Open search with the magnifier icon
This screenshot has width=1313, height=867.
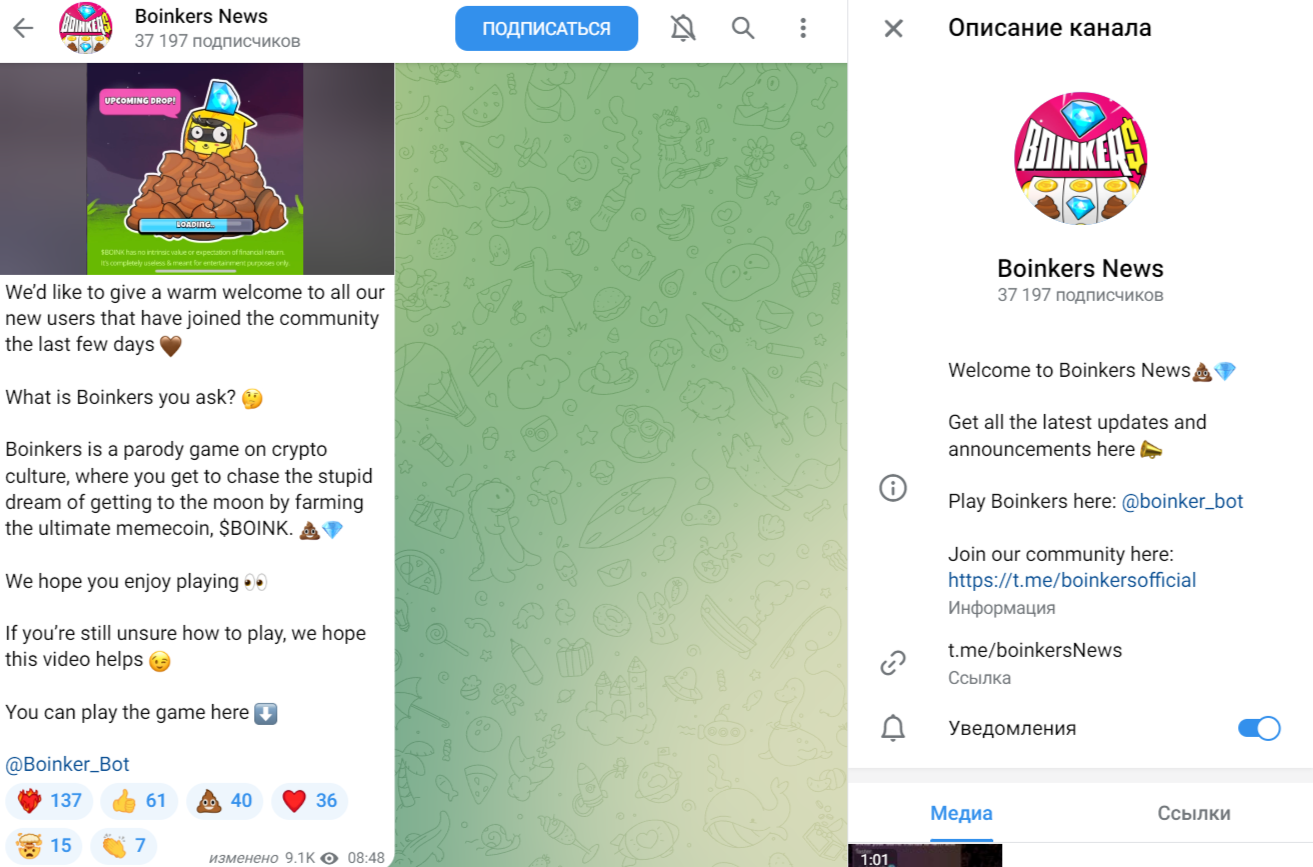pos(743,28)
